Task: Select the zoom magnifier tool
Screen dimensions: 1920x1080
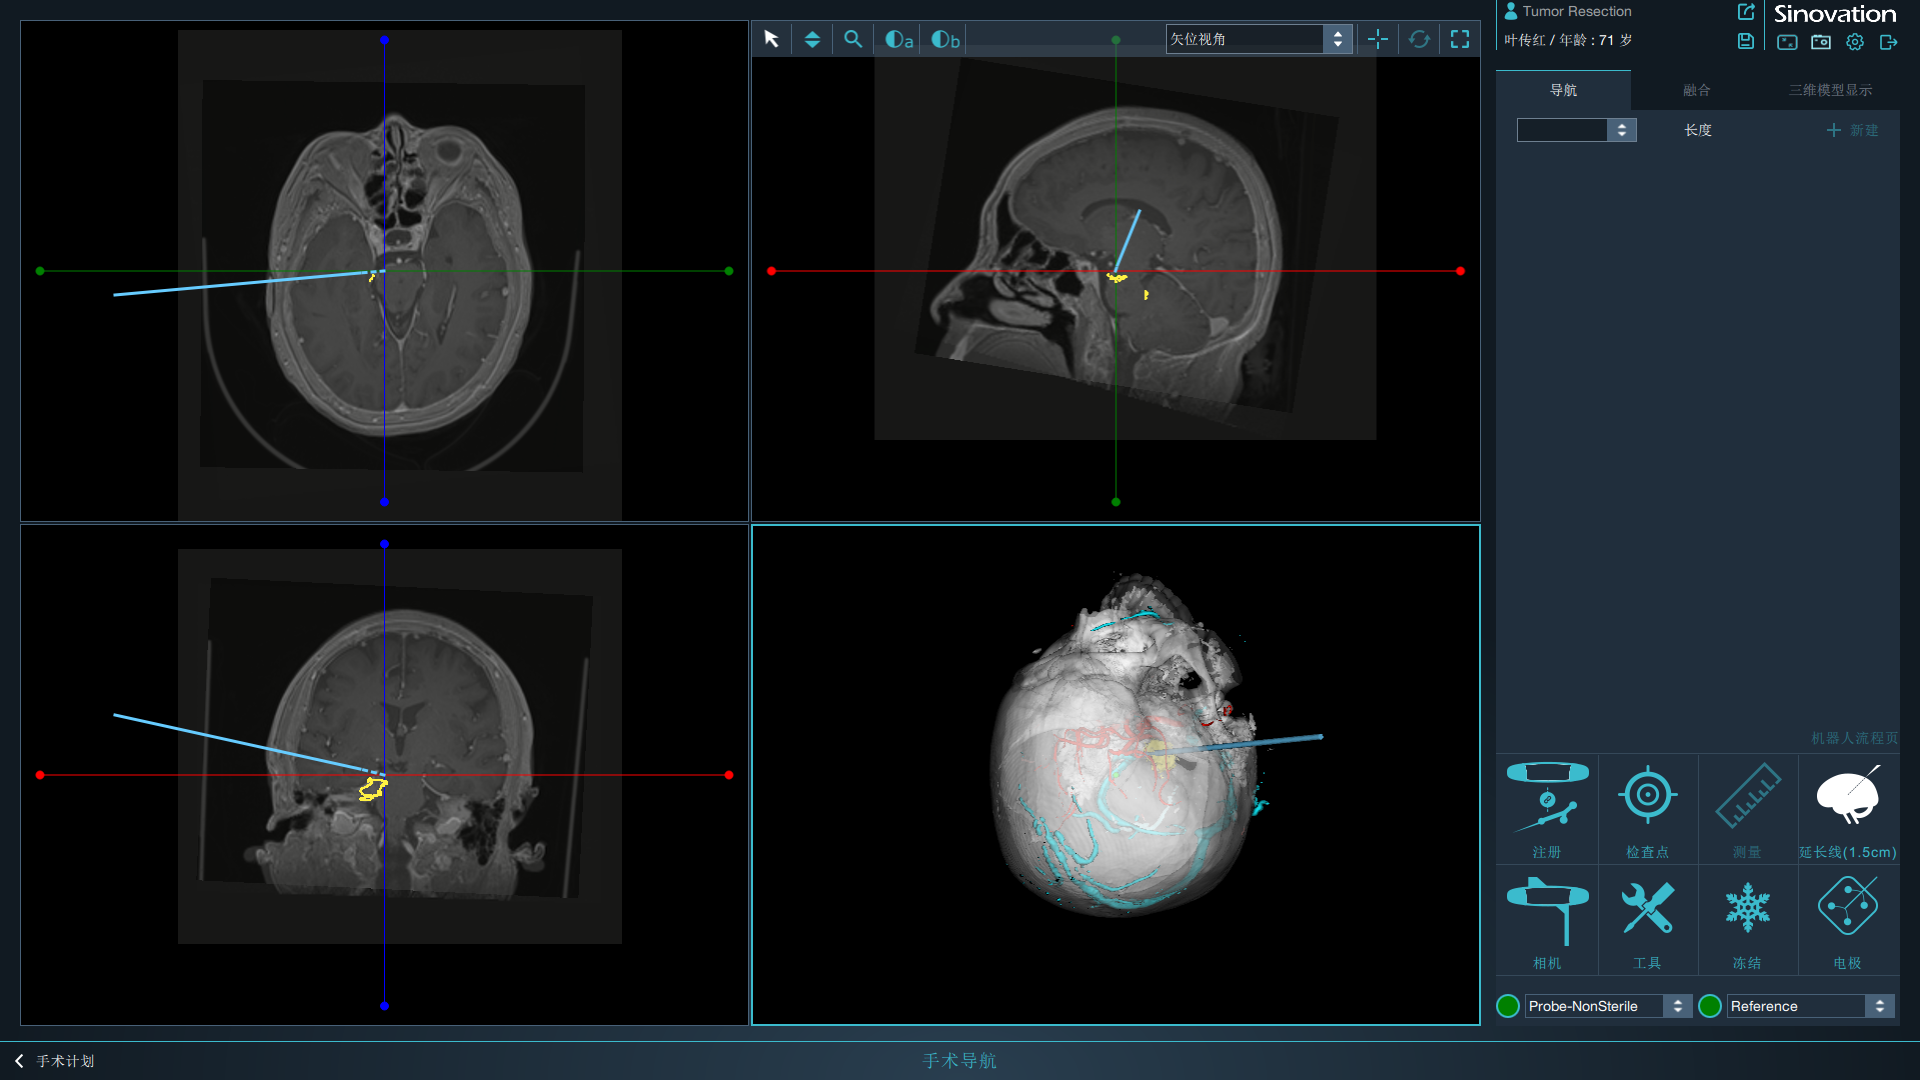Action: (853, 39)
